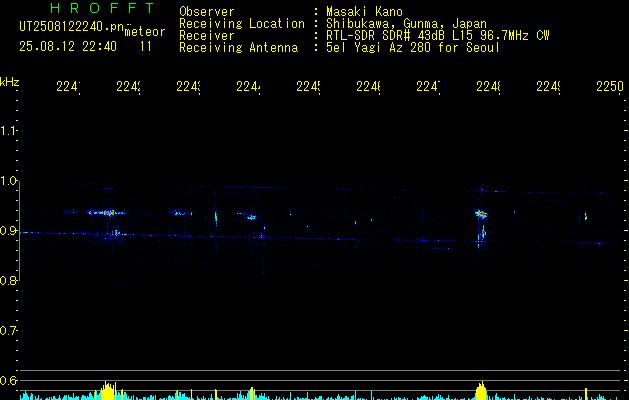Screen dimensions: 629x400
Task: Click the 0.6 frequency axis label
Action: tap(8, 381)
